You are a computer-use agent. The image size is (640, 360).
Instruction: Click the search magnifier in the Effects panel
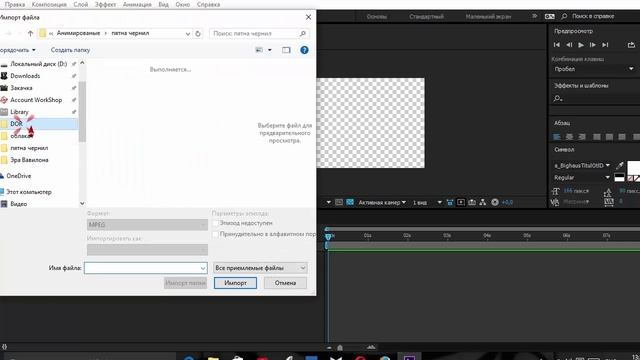coord(558,98)
